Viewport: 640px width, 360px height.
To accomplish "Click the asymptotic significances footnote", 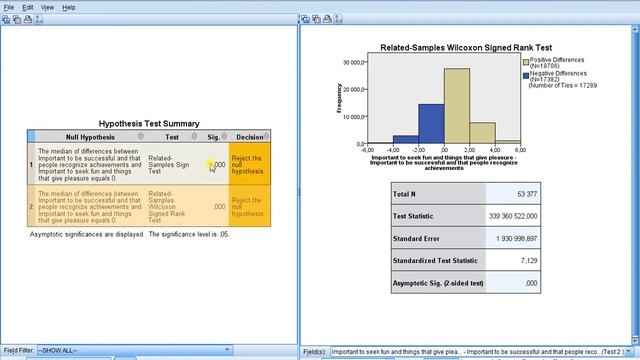I will pyautogui.click(x=129, y=234).
